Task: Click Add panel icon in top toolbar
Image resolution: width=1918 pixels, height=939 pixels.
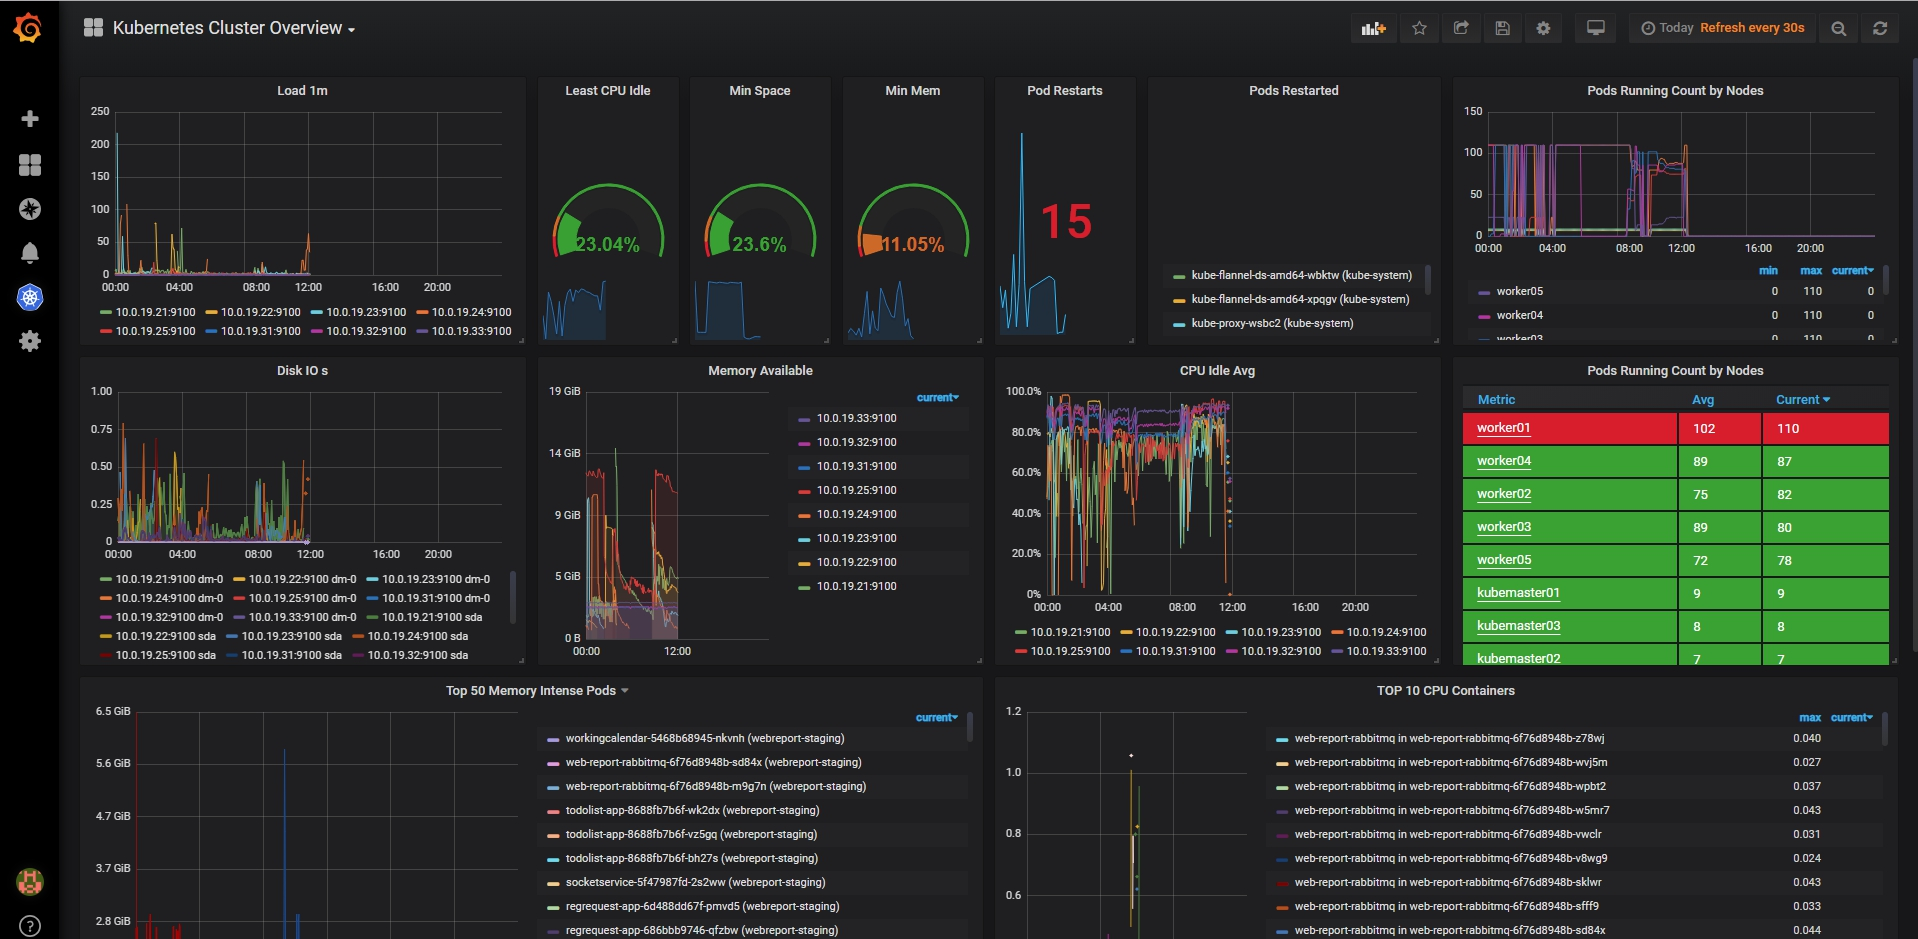Action: click(x=1374, y=28)
